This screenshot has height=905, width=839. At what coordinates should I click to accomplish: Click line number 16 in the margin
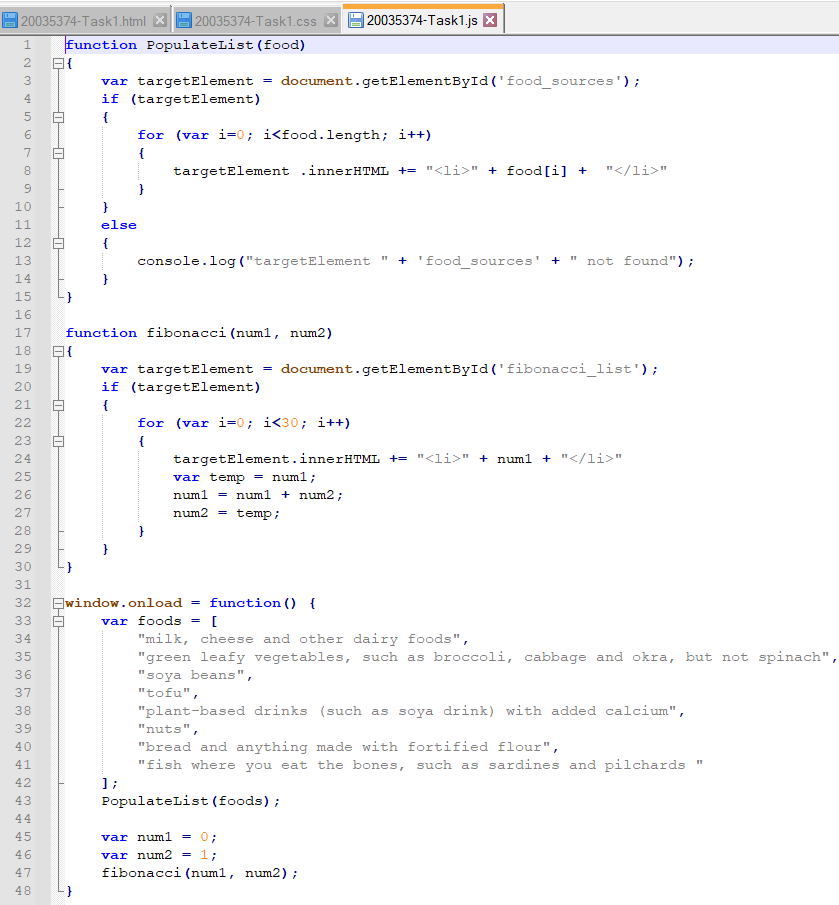point(23,315)
